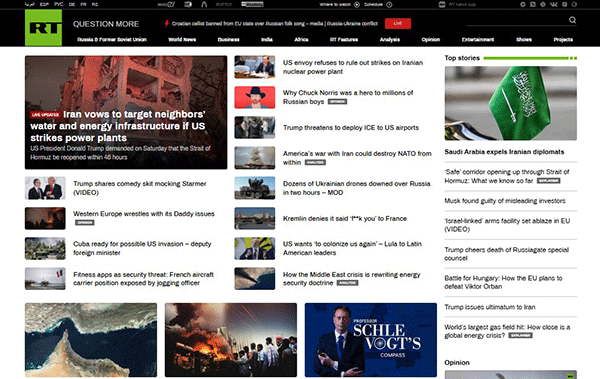Open the Fitness apps as security threat article
The width and height of the screenshot is (600, 379).
pos(143,279)
